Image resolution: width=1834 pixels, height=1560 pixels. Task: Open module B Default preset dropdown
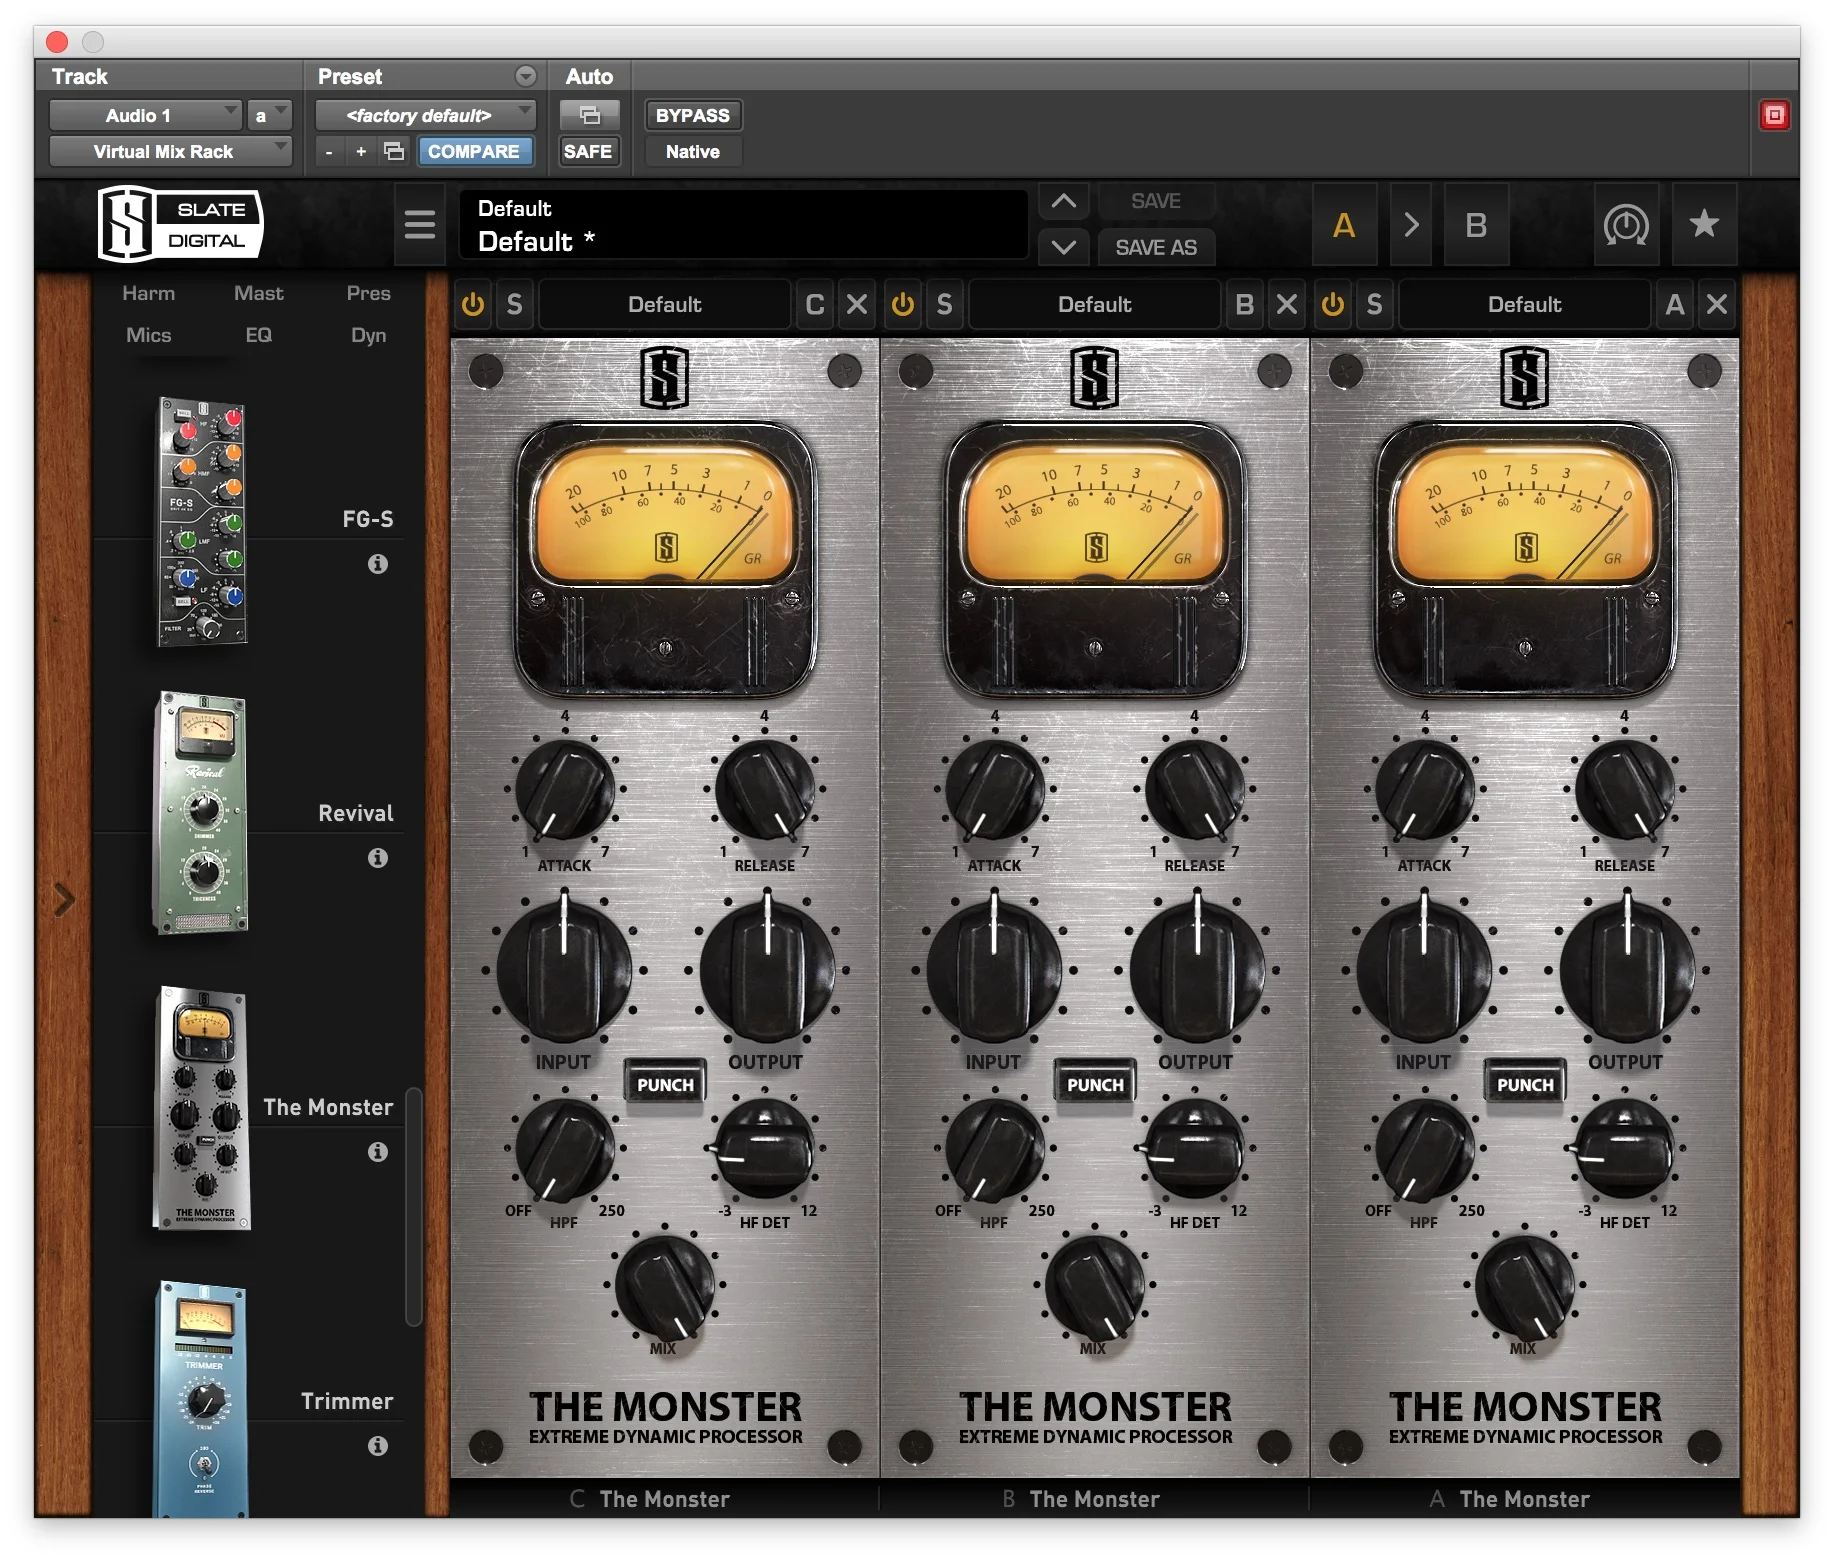1095,304
